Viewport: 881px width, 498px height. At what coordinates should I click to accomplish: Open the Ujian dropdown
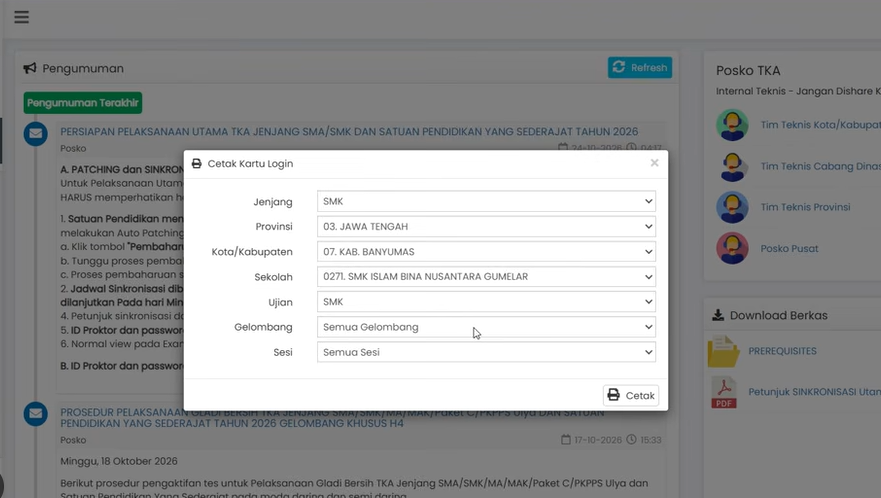(486, 302)
